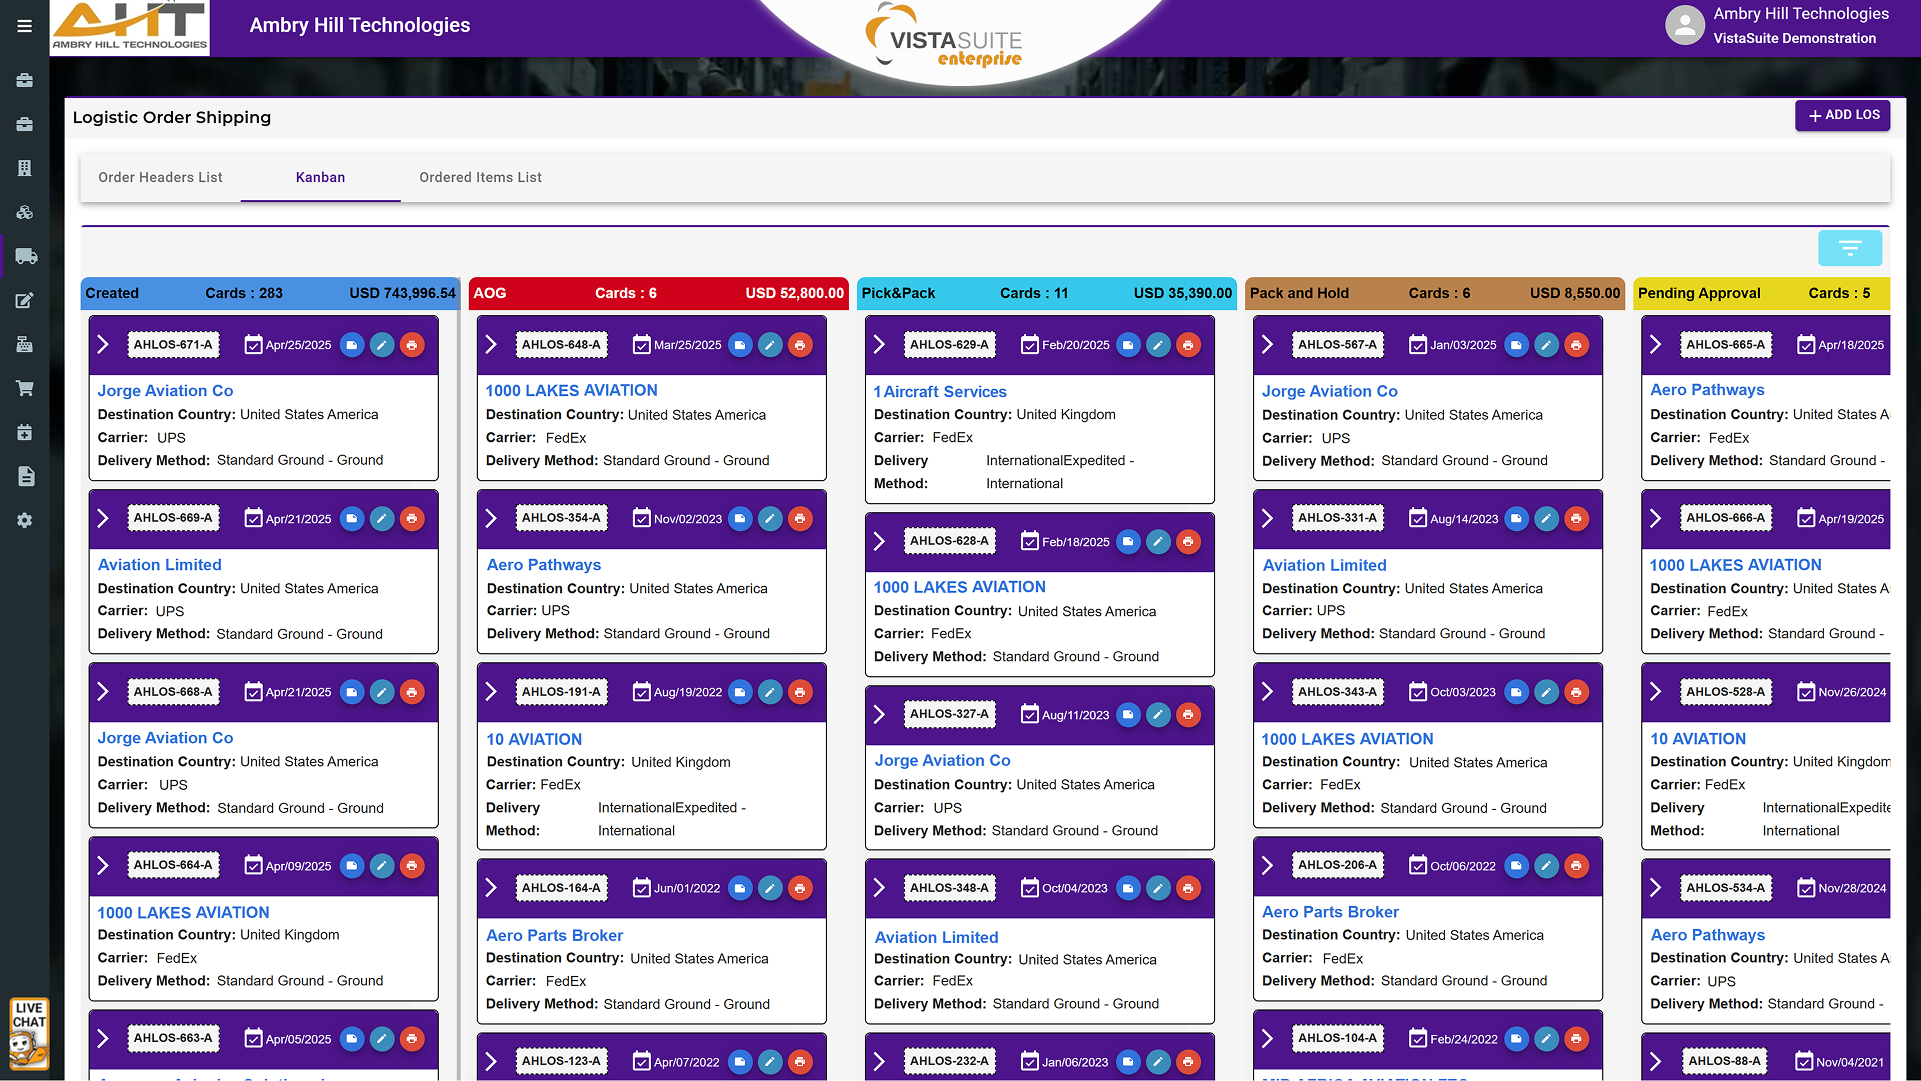The image size is (1921, 1081).
Task: Print order AHLOS-671-A with red printer icon
Action: pos(412,345)
